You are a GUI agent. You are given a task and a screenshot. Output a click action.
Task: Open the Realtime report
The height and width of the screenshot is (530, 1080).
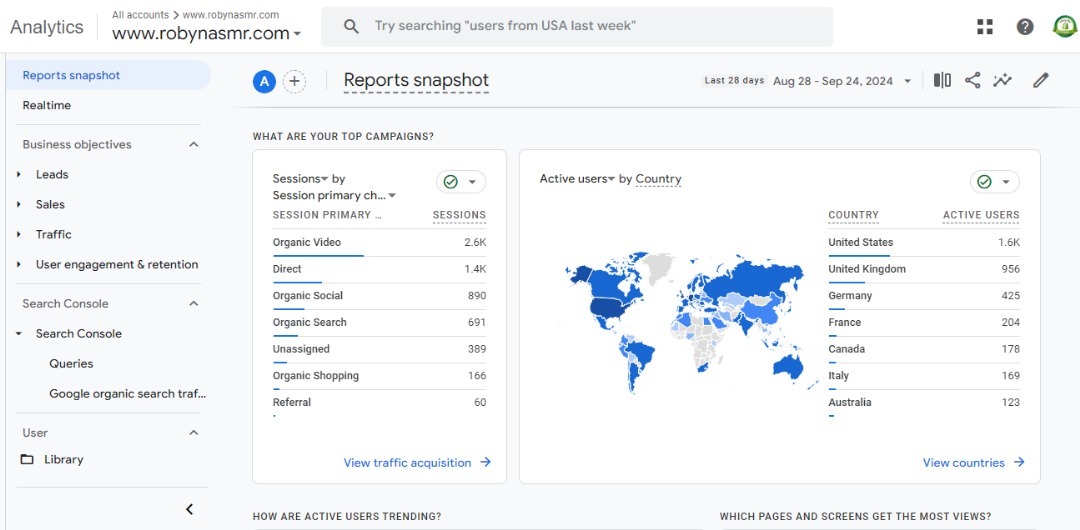[x=47, y=105]
